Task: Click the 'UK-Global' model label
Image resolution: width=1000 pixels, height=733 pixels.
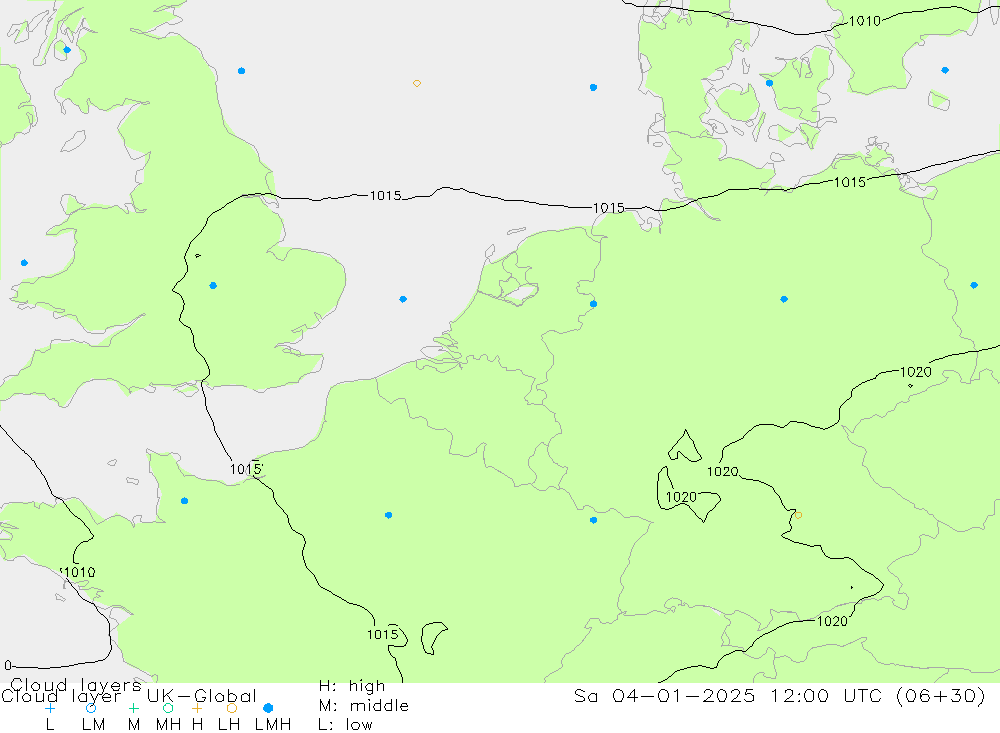Action: point(202,695)
